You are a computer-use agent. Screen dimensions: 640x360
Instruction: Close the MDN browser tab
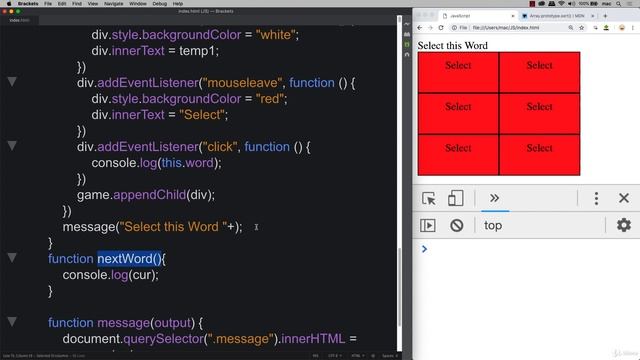click(593, 16)
